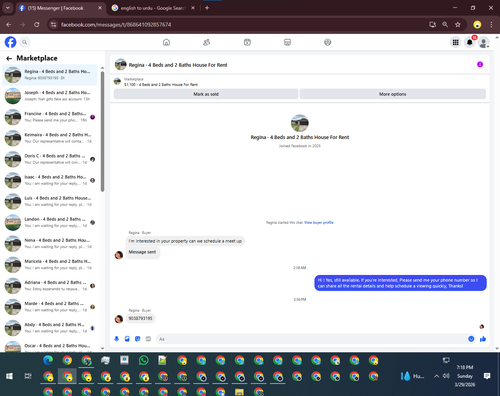Open the Watch video icon in top navigation
Screen dimensions: 500x396
247,42
